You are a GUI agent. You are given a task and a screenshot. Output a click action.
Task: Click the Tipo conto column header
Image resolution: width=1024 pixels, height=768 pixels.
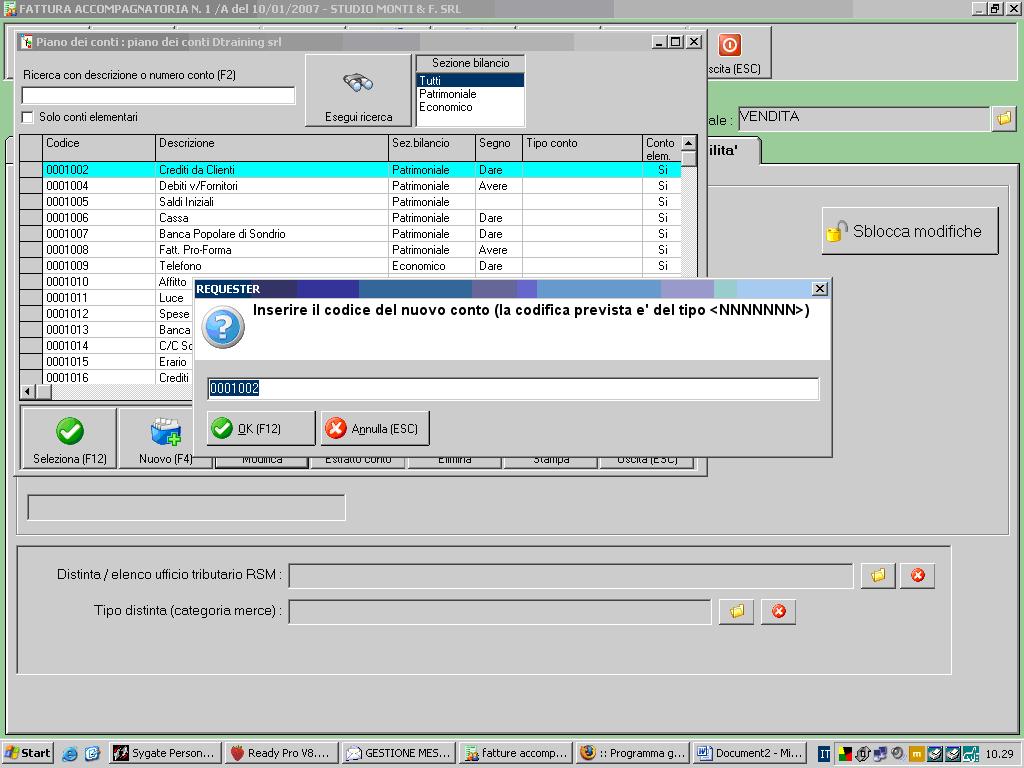coord(583,148)
